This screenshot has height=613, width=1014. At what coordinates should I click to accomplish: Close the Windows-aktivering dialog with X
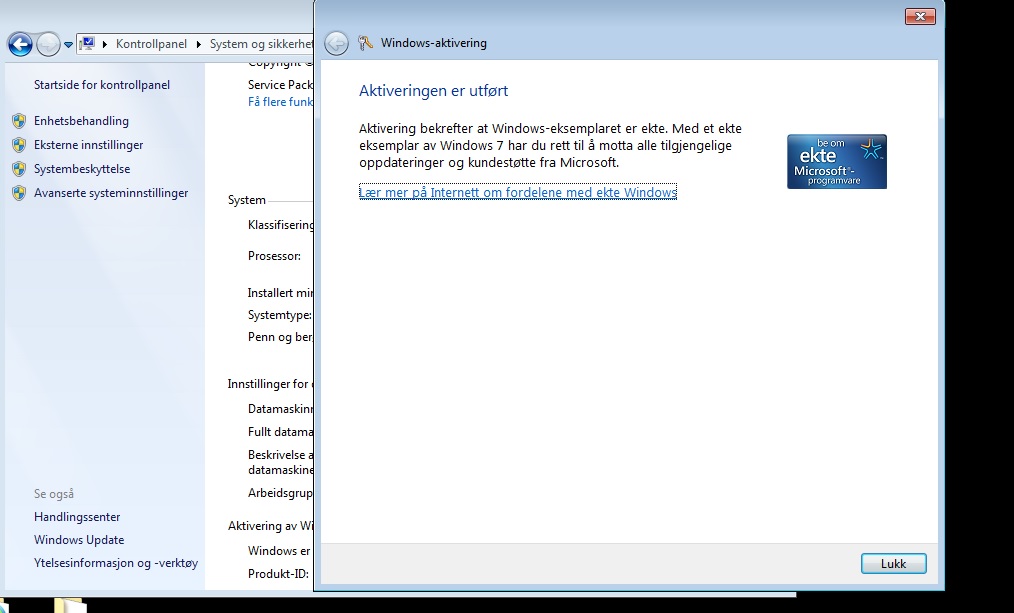tap(920, 16)
